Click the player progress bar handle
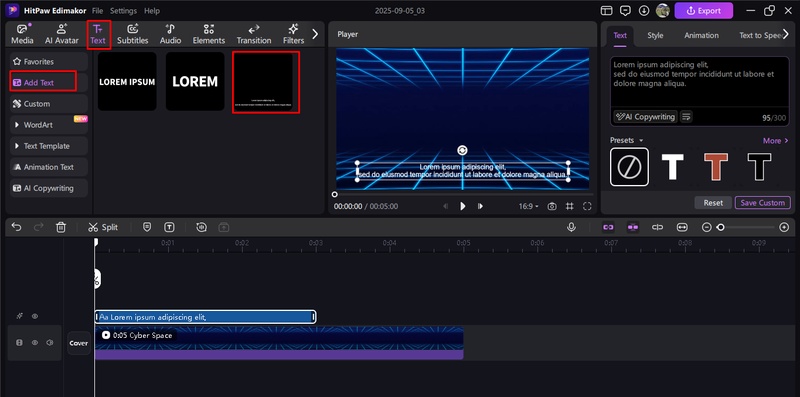This screenshot has width=800, height=397. click(335, 194)
